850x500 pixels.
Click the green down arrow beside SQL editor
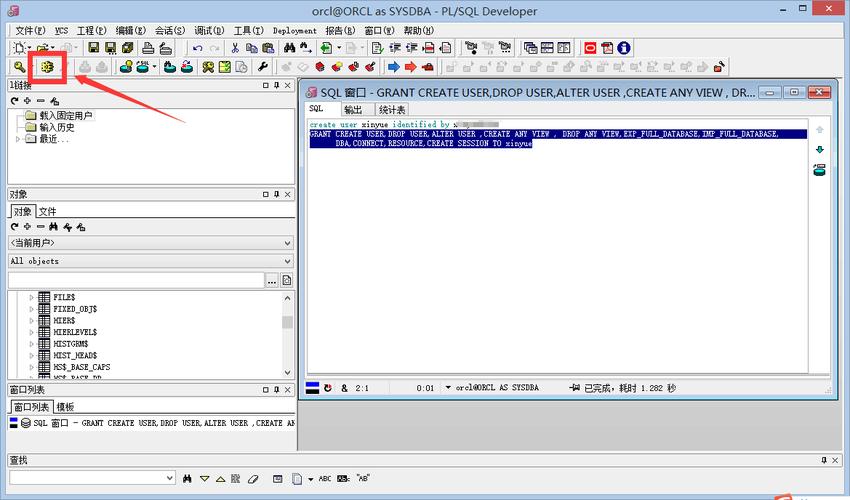pos(820,150)
